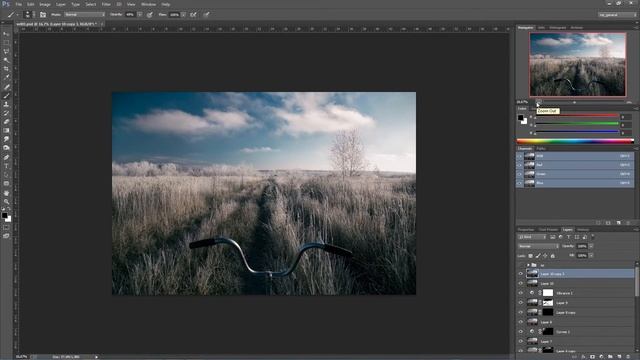The height and width of the screenshot is (360, 640).
Task: Switch to the Histogram tab
Action: click(x=558, y=28)
